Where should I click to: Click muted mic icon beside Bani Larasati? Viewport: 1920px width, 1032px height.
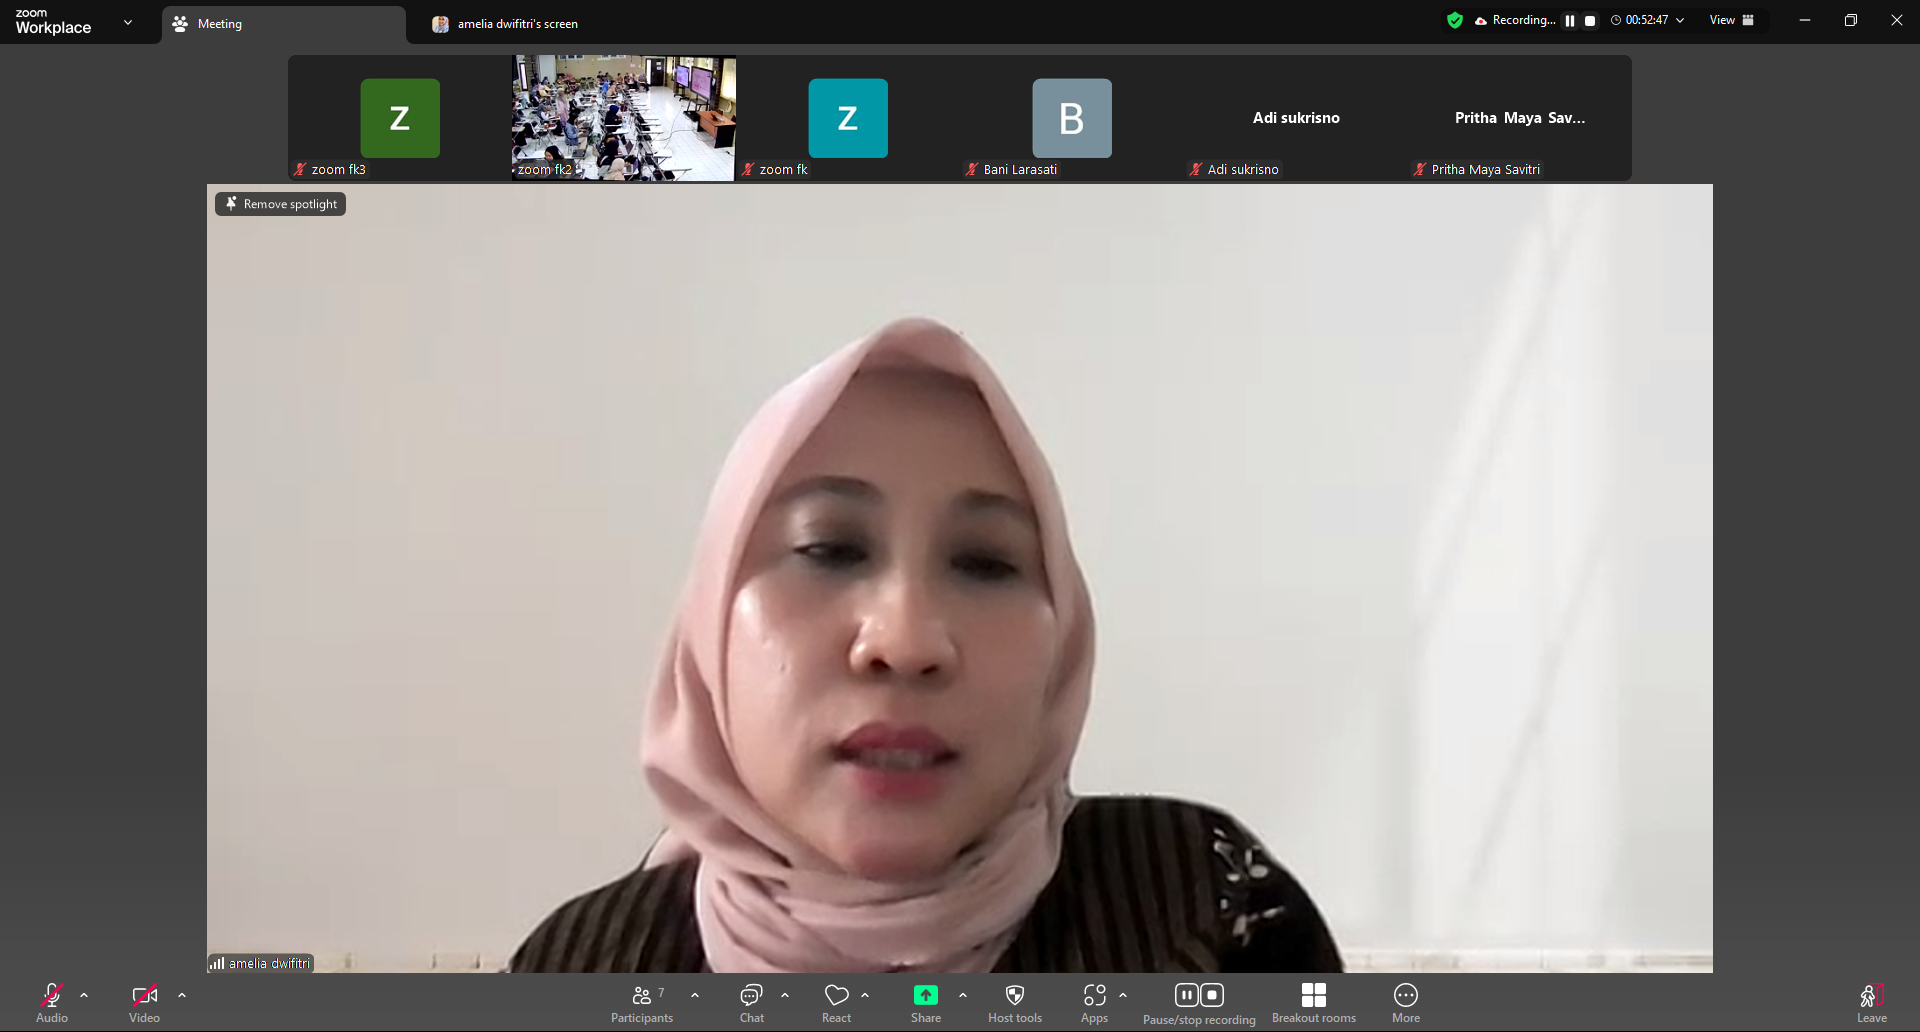point(972,170)
